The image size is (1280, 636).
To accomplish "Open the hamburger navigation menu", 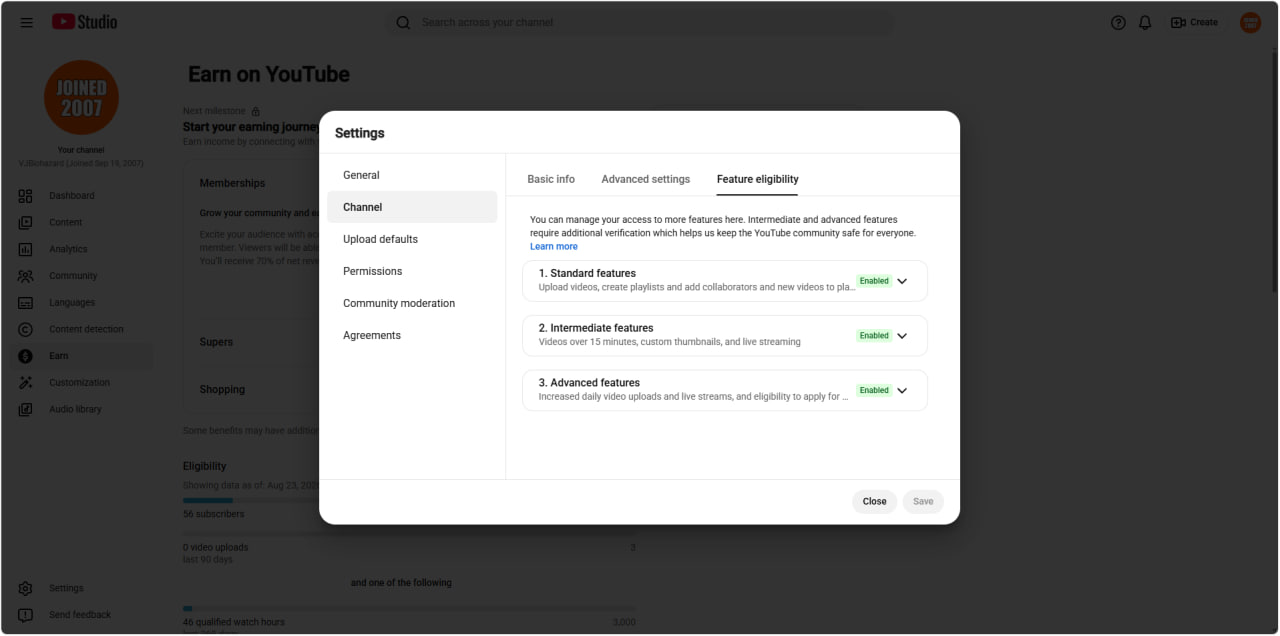I will tap(26, 22).
